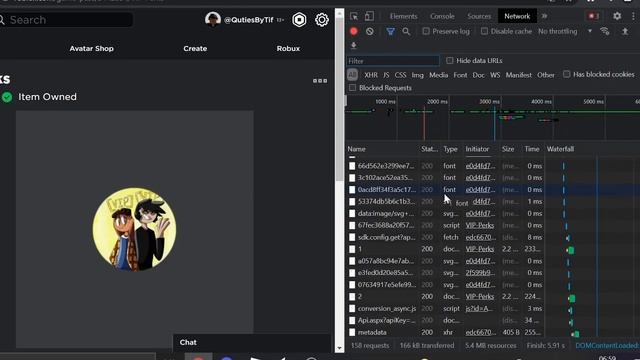Switch to the Elements tab
This screenshot has width=640, height=360.
point(403,16)
